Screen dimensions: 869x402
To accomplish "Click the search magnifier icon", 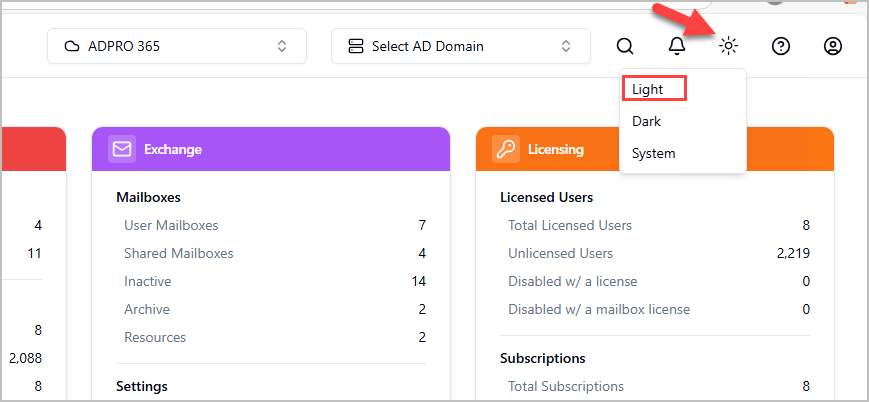I will [x=625, y=46].
